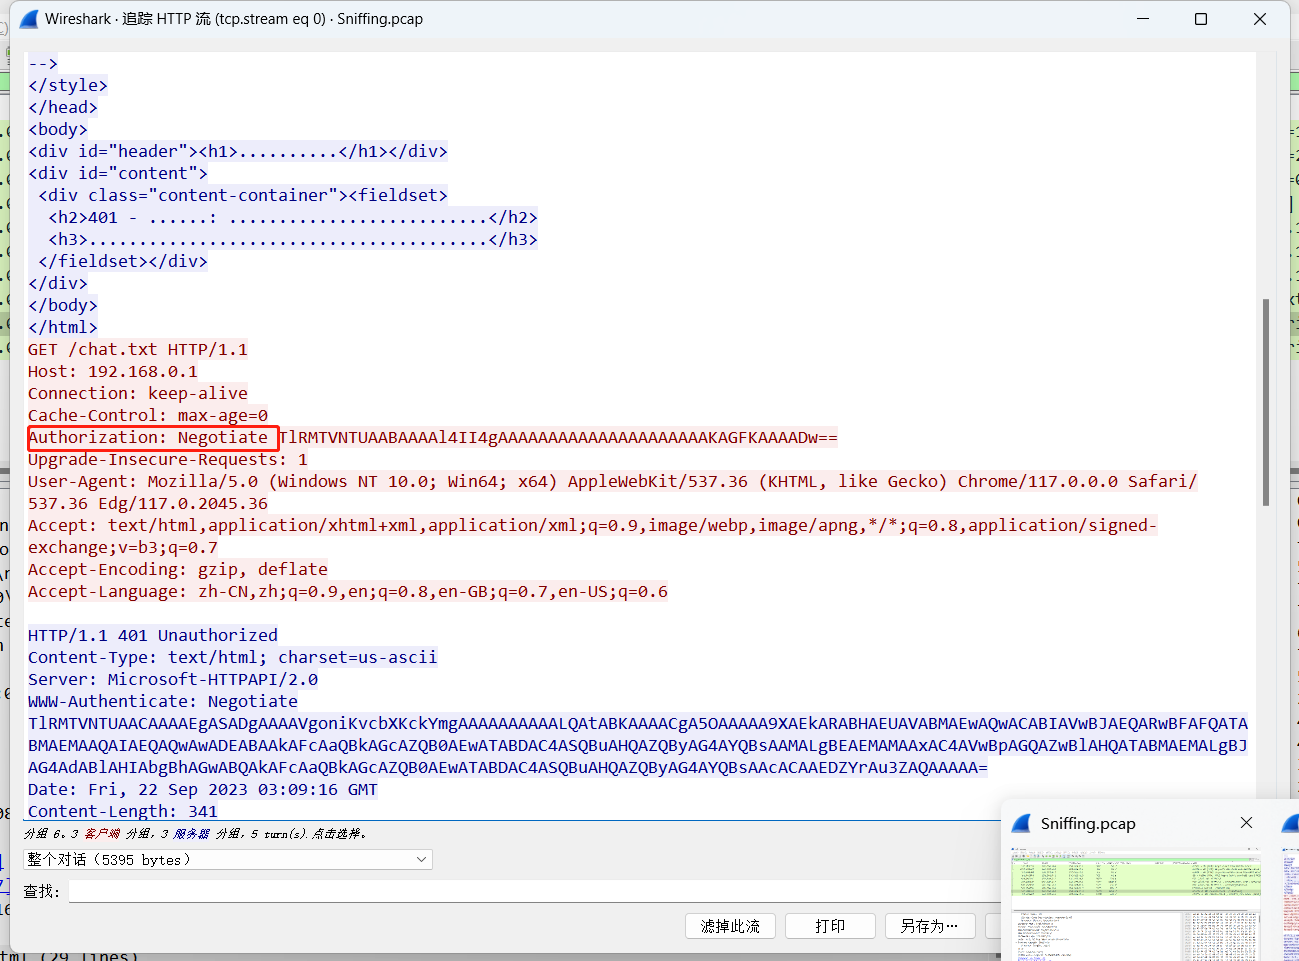
Task: Minimize the Follow HTTP Stream window
Action: point(1143,19)
